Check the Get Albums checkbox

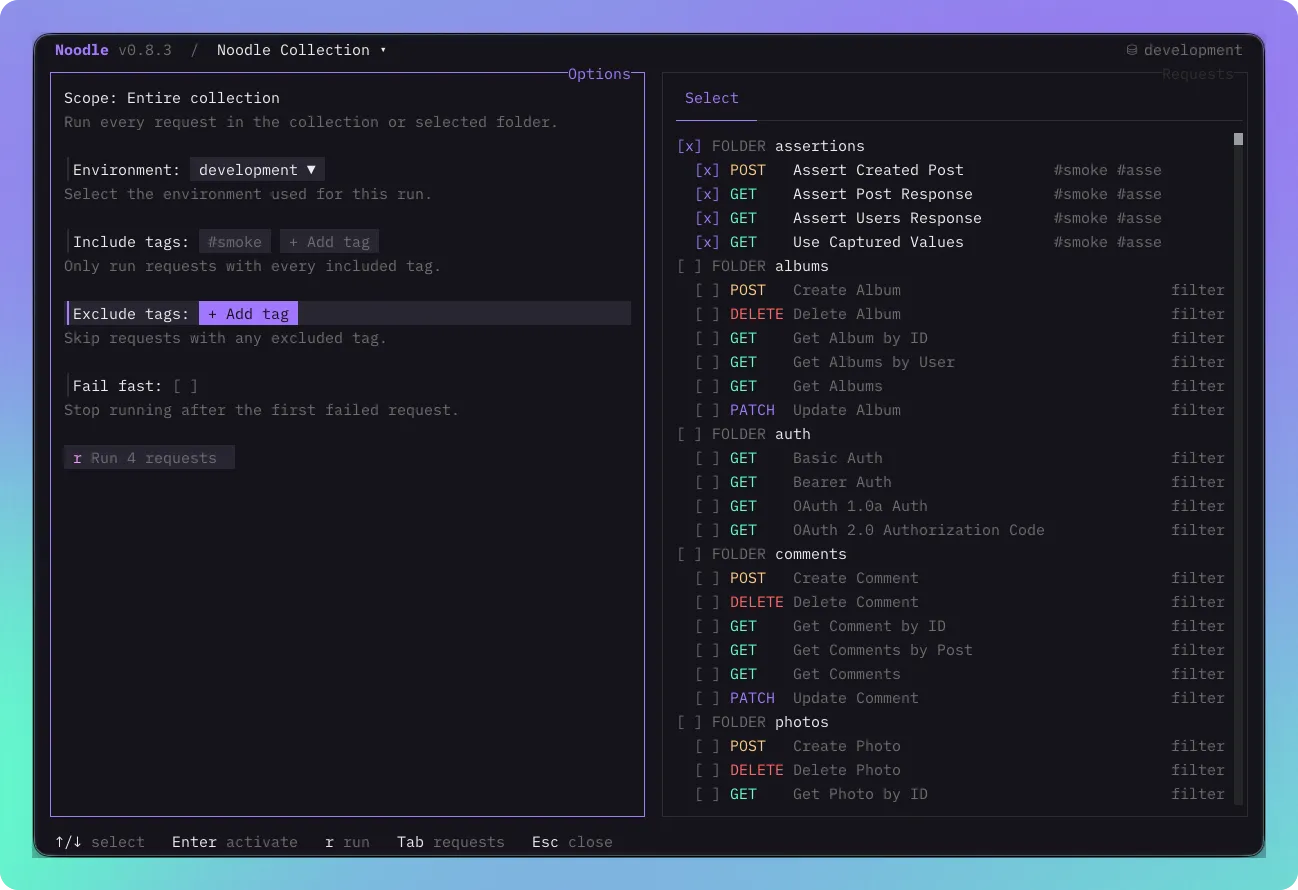coord(708,386)
